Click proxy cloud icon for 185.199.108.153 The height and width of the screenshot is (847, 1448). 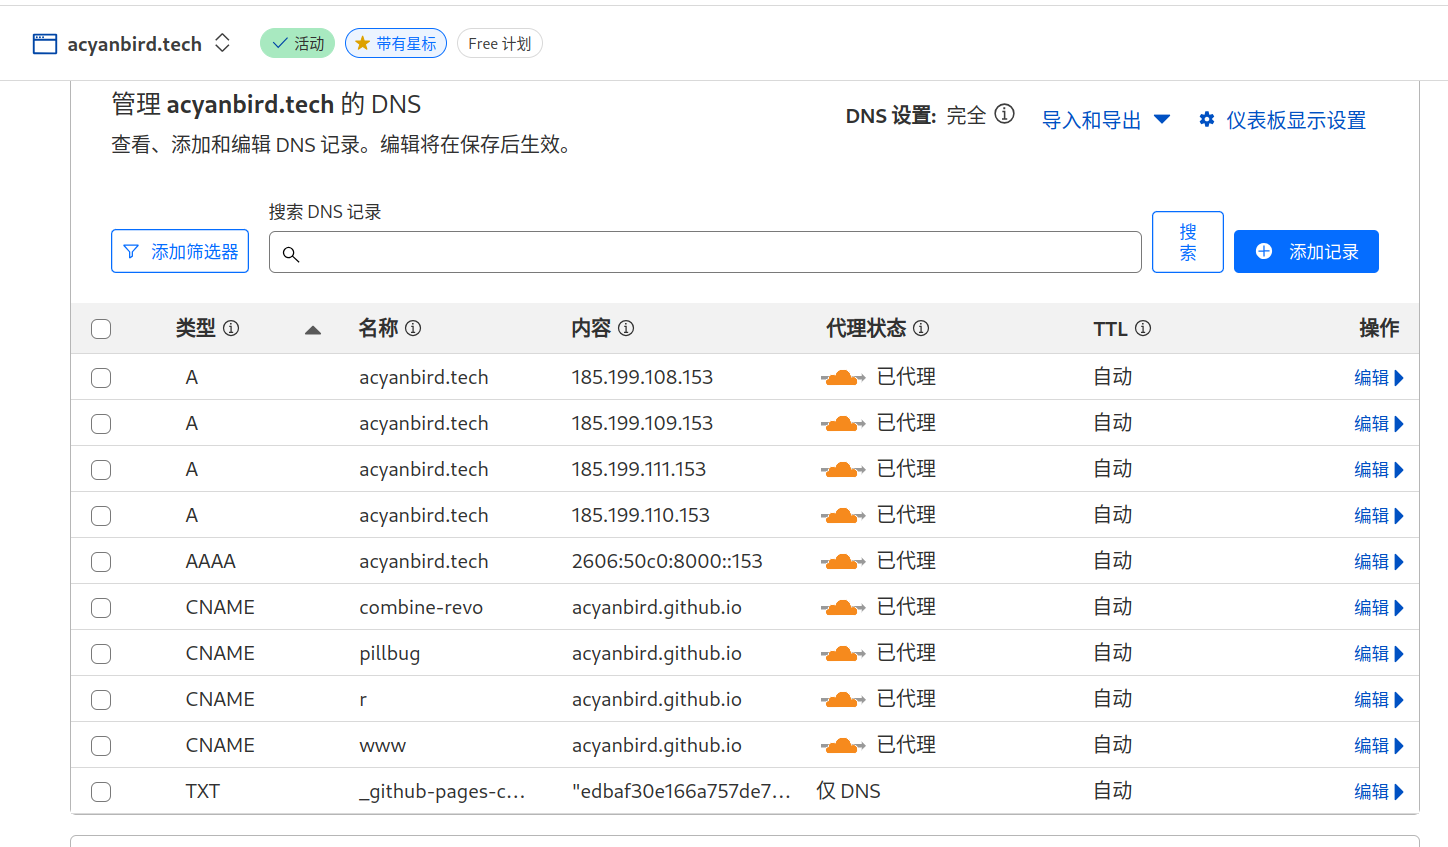point(843,378)
